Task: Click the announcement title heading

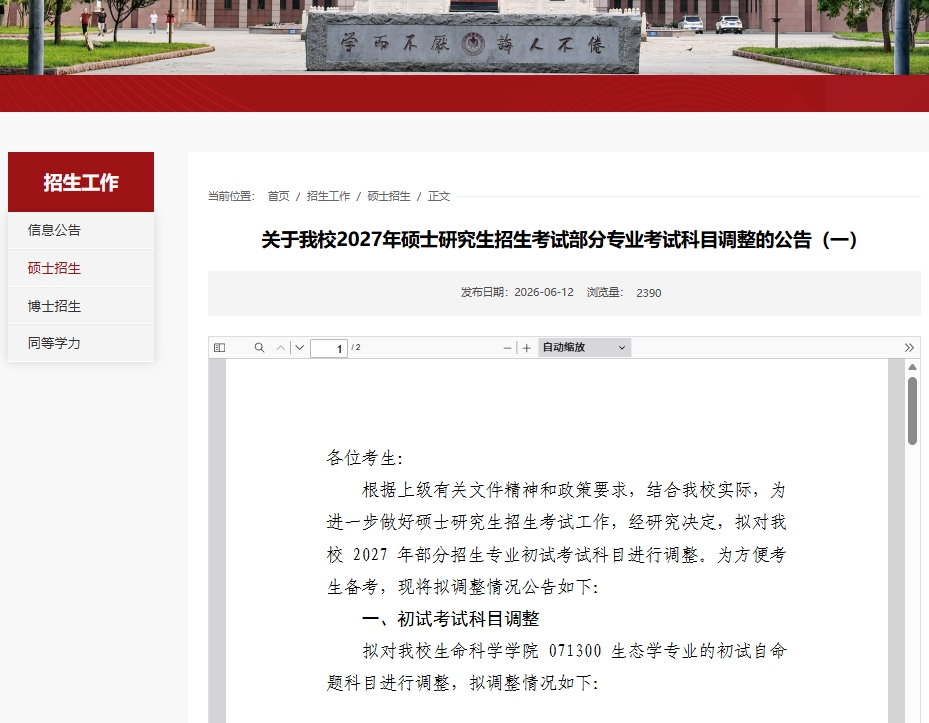Action: point(559,240)
